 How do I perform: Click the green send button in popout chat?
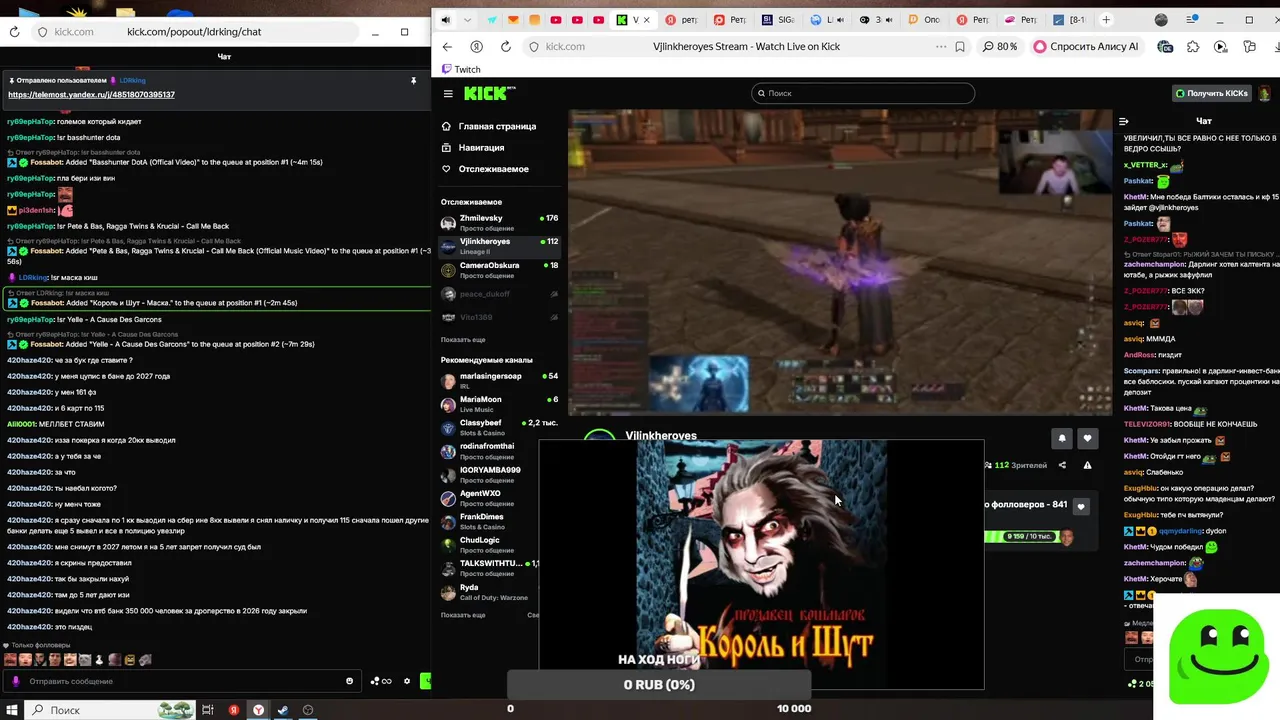(425, 681)
